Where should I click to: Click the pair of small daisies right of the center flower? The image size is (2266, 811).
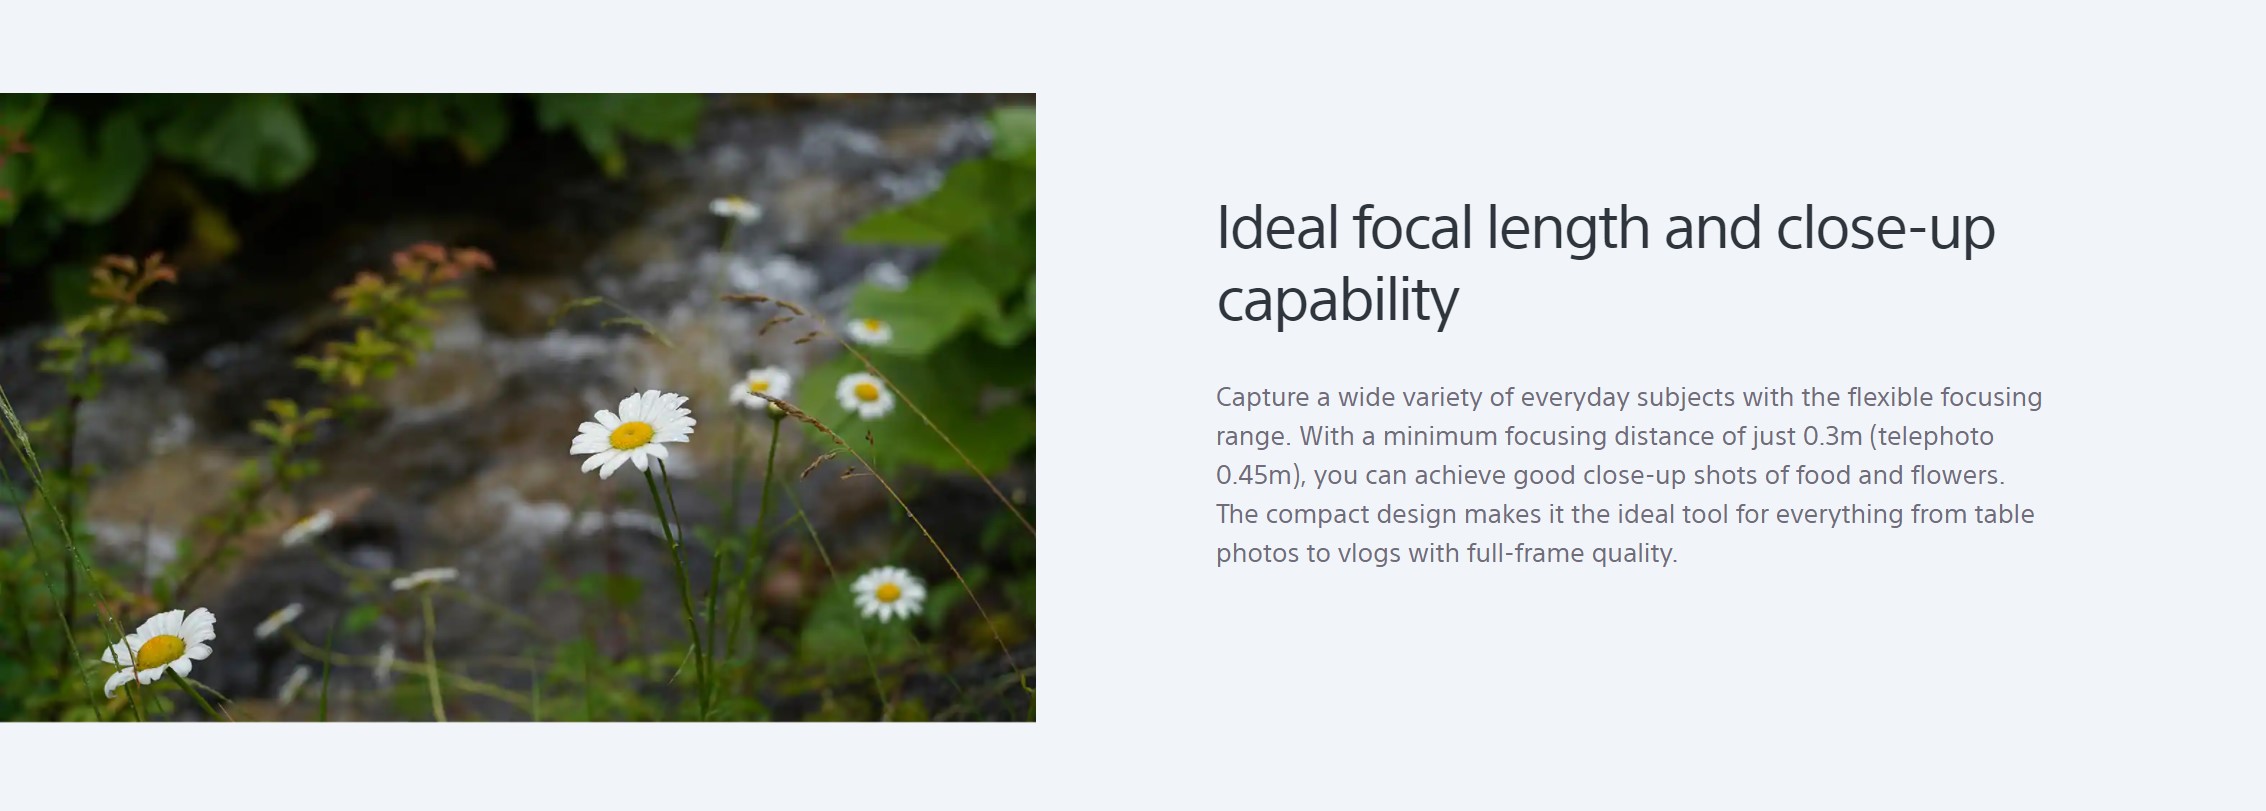[813, 390]
